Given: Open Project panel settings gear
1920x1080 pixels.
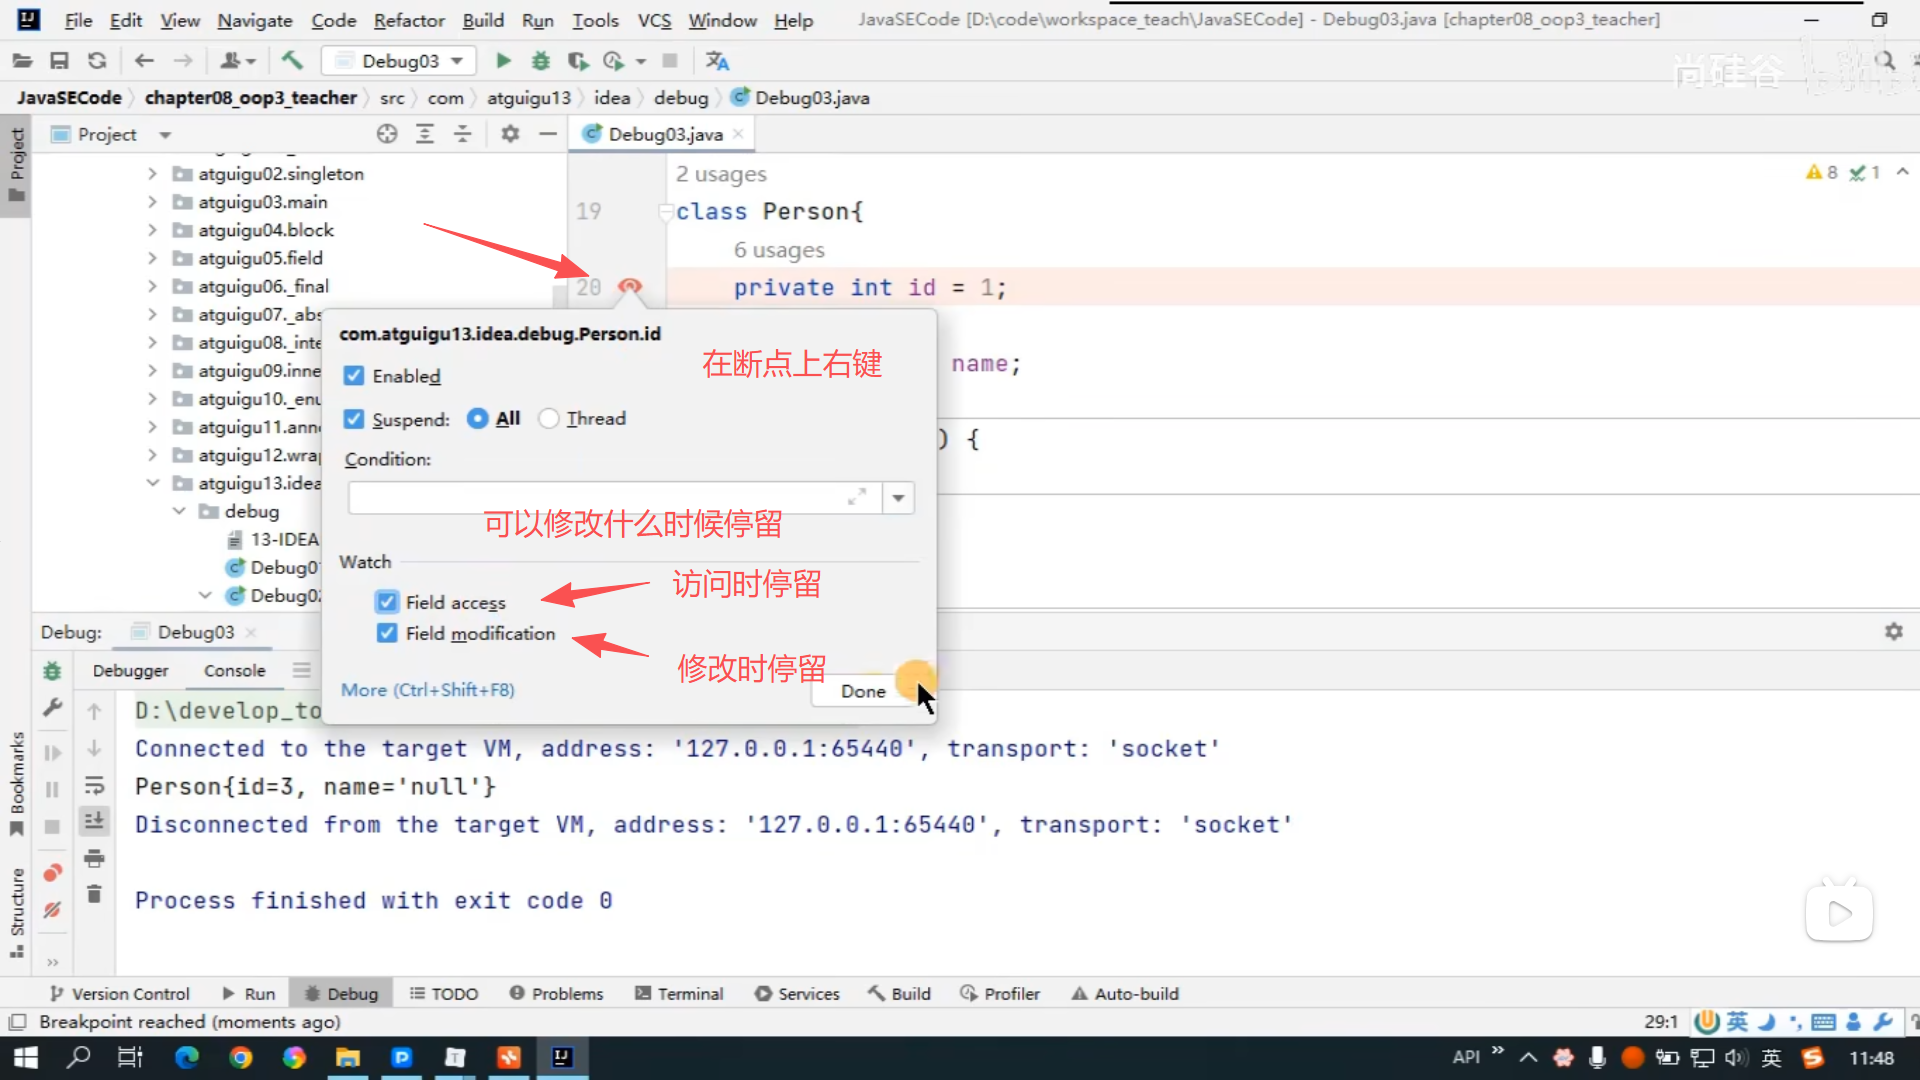Looking at the screenshot, I should tap(510, 134).
